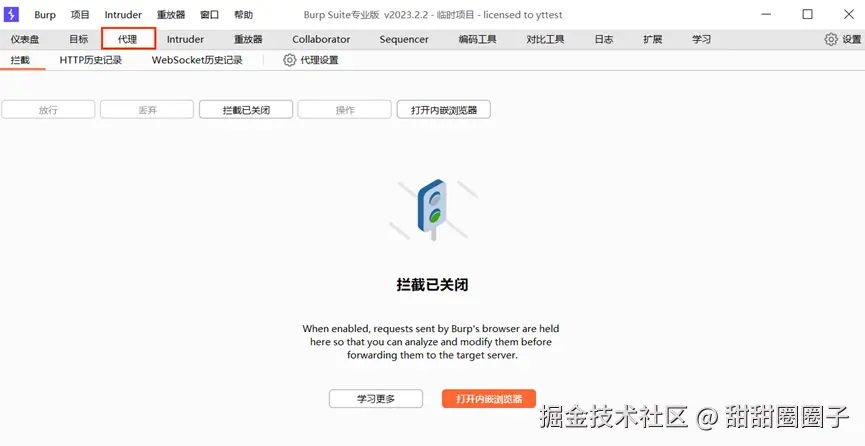This screenshot has height=446, width=865.
Task: Go to the 学习 tab
Action: pos(702,39)
